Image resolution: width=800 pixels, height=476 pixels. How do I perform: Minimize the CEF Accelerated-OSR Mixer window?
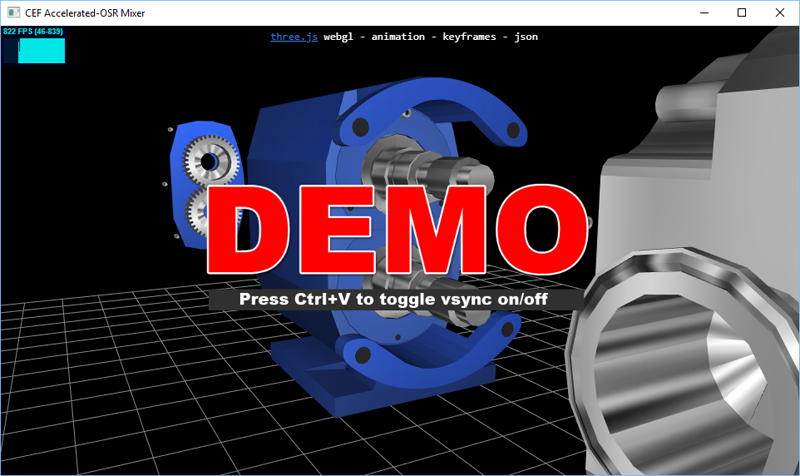(x=705, y=13)
